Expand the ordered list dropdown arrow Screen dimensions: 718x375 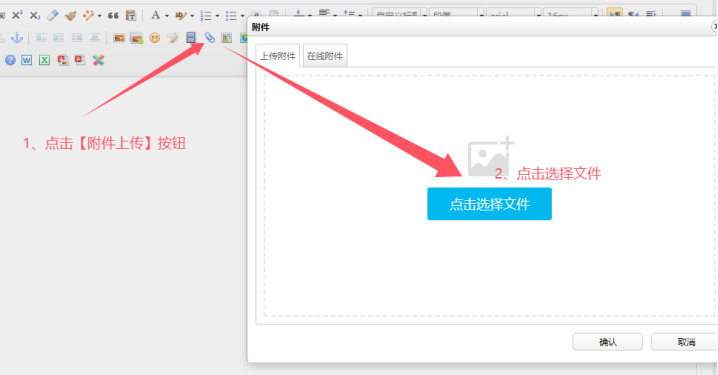coord(217,16)
